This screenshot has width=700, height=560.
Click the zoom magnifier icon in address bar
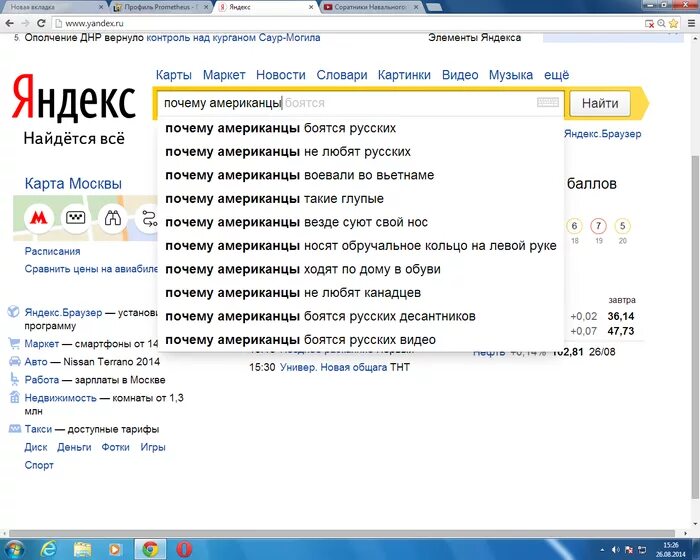coord(662,23)
